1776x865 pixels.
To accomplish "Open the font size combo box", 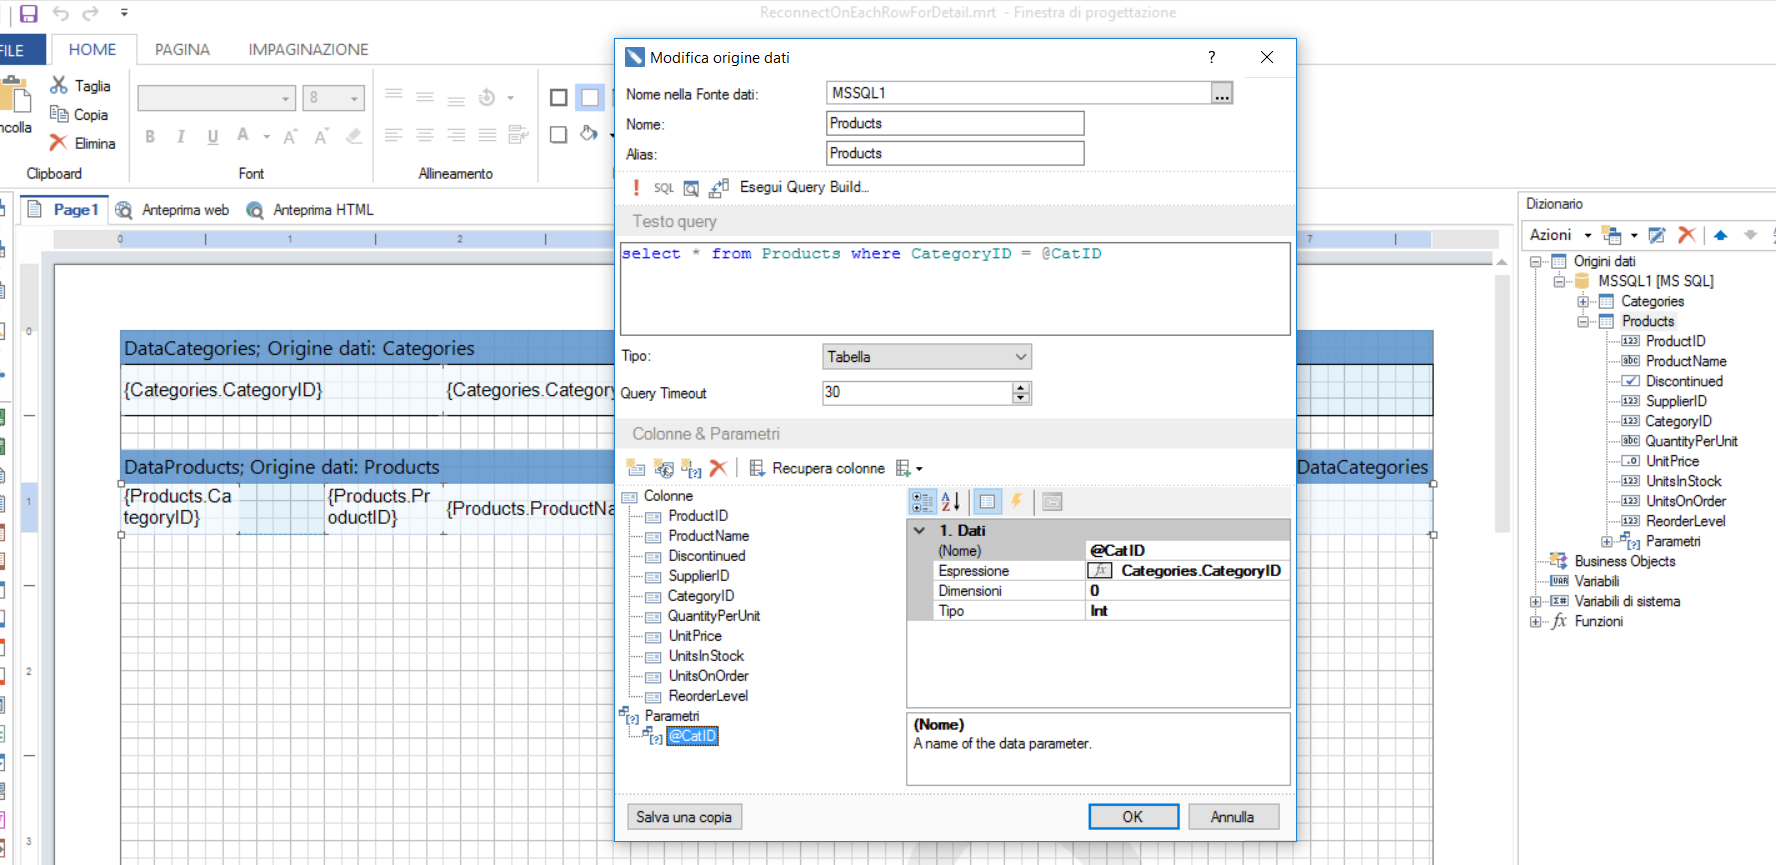I will [334, 98].
